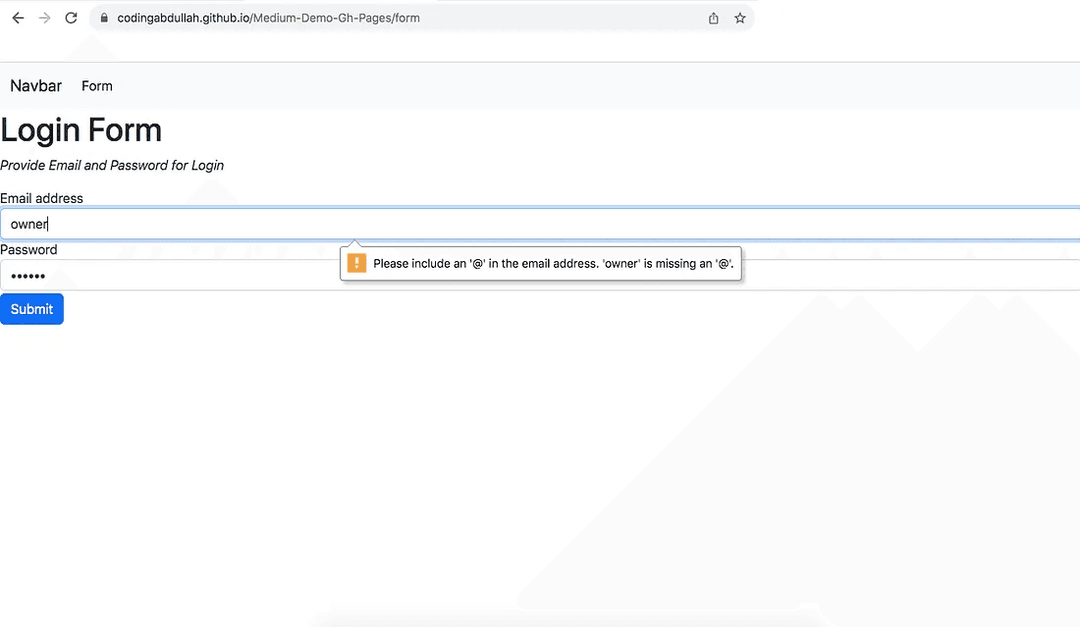Click blank page area below Submit

(x=300, y=450)
